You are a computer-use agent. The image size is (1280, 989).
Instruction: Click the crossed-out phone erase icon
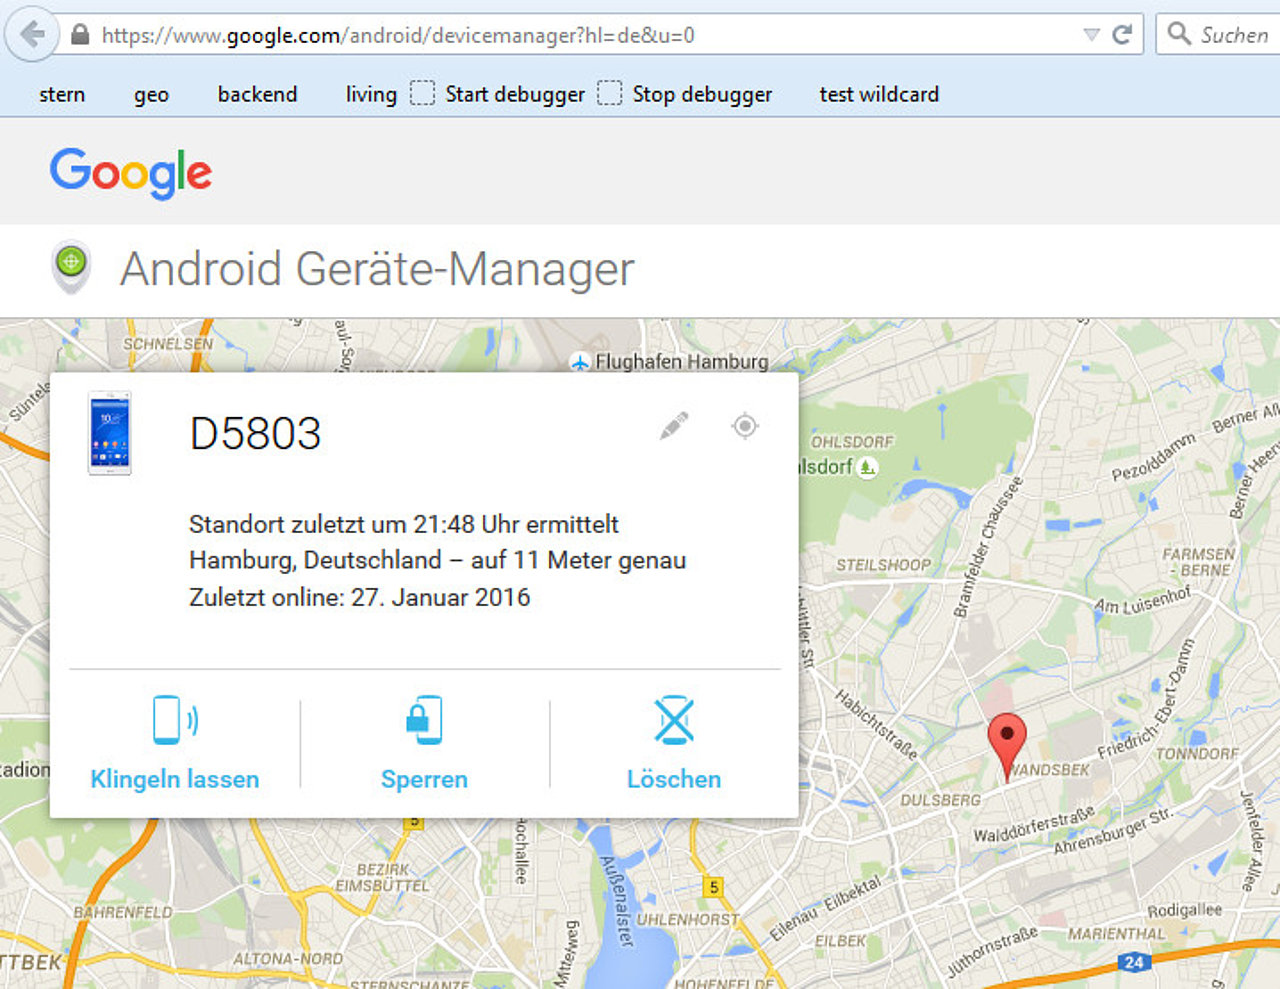click(674, 720)
